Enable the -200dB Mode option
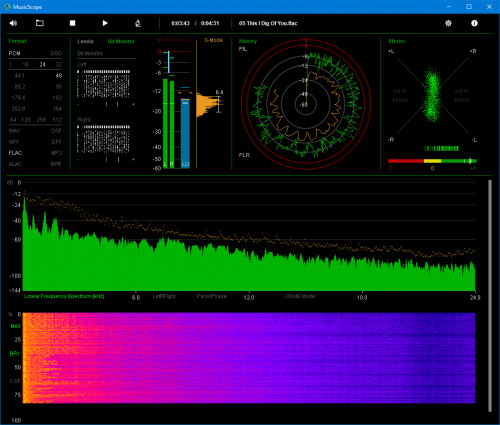This screenshot has width=500, height=425. click(299, 296)
